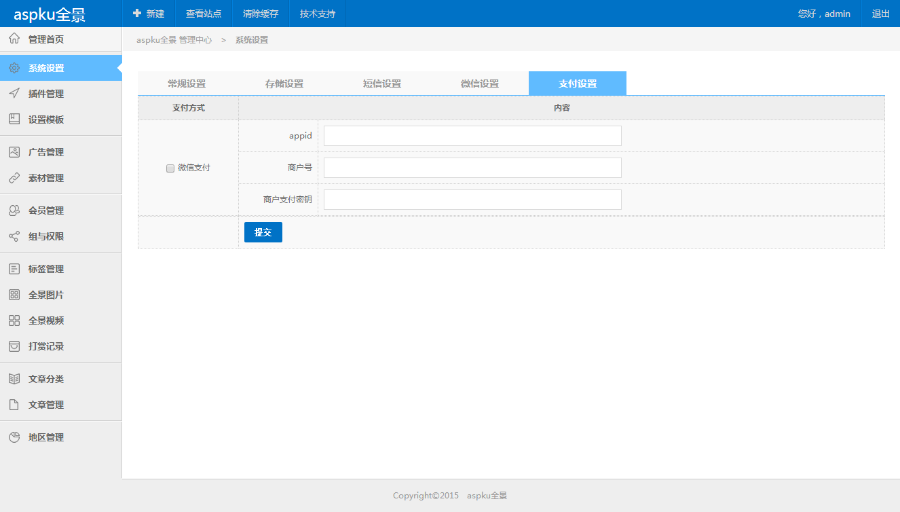Click the 商户支付密钥 text field
The width and height of the screenshot is (900, 512).
[472, 200]
